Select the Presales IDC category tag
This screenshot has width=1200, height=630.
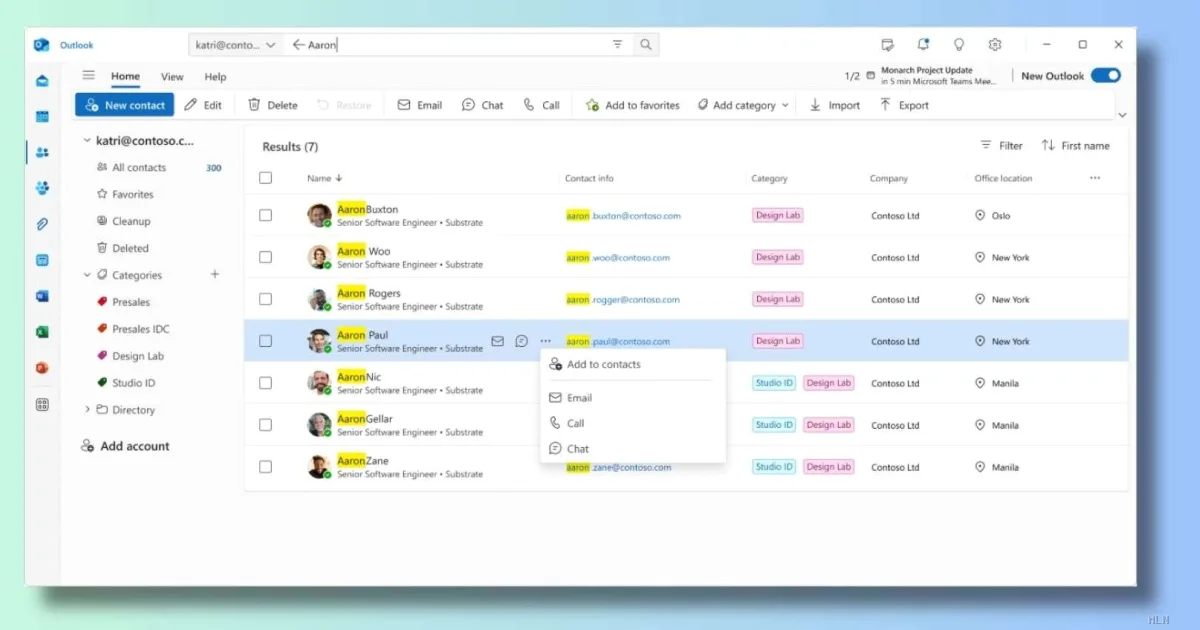pyautogui.click(x=140, y=329)
